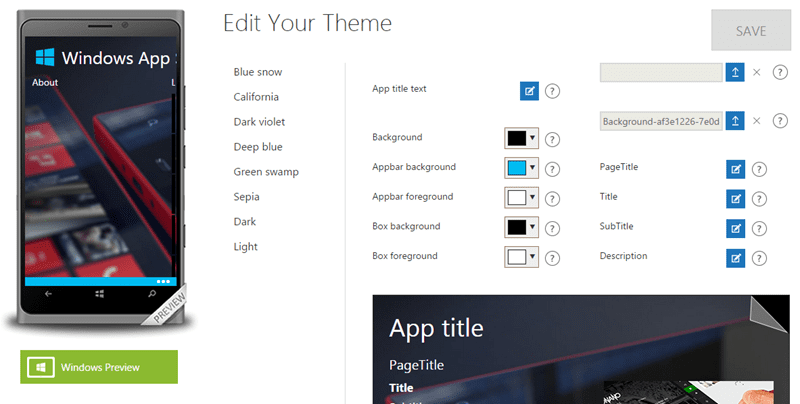Click the App title text in theme preview
The height and width of the screenshot is (404, 800).
tap(436, 329)
